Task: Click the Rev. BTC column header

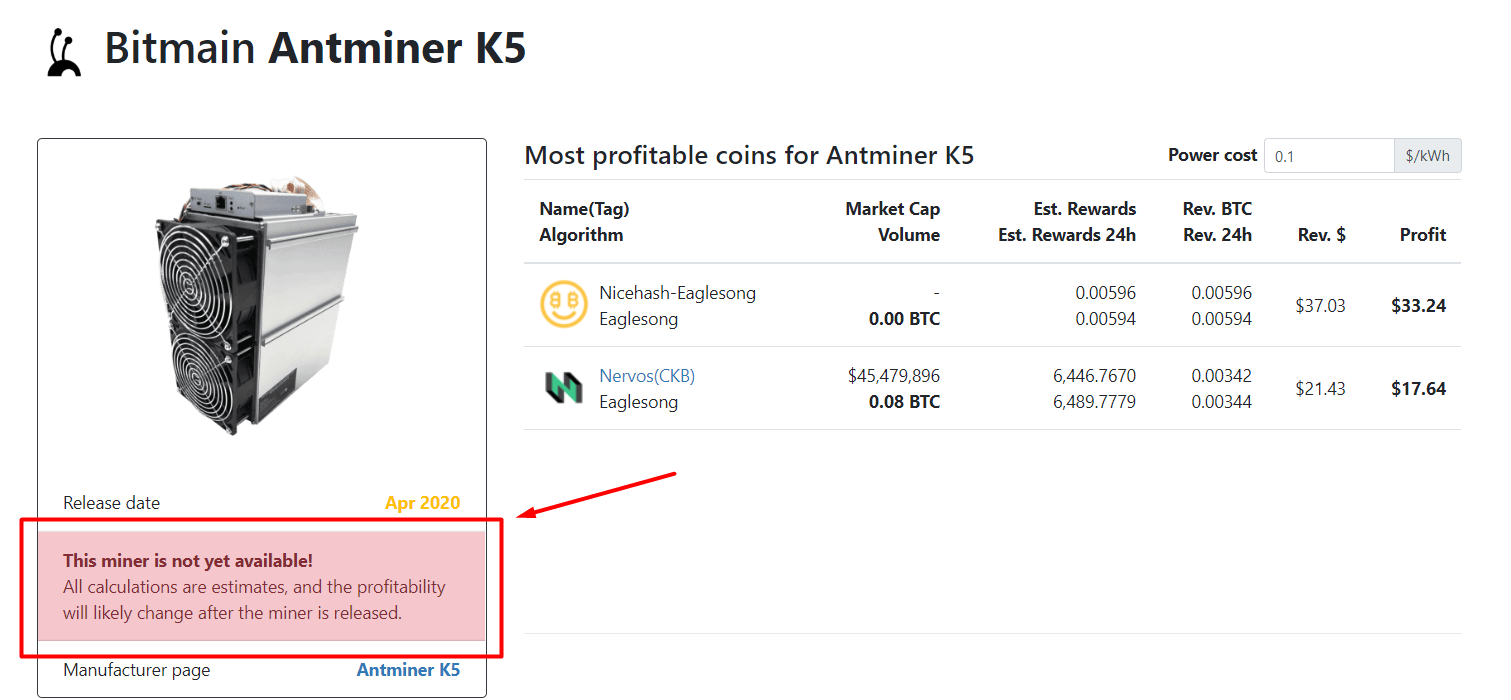Action: [1217, 208]
